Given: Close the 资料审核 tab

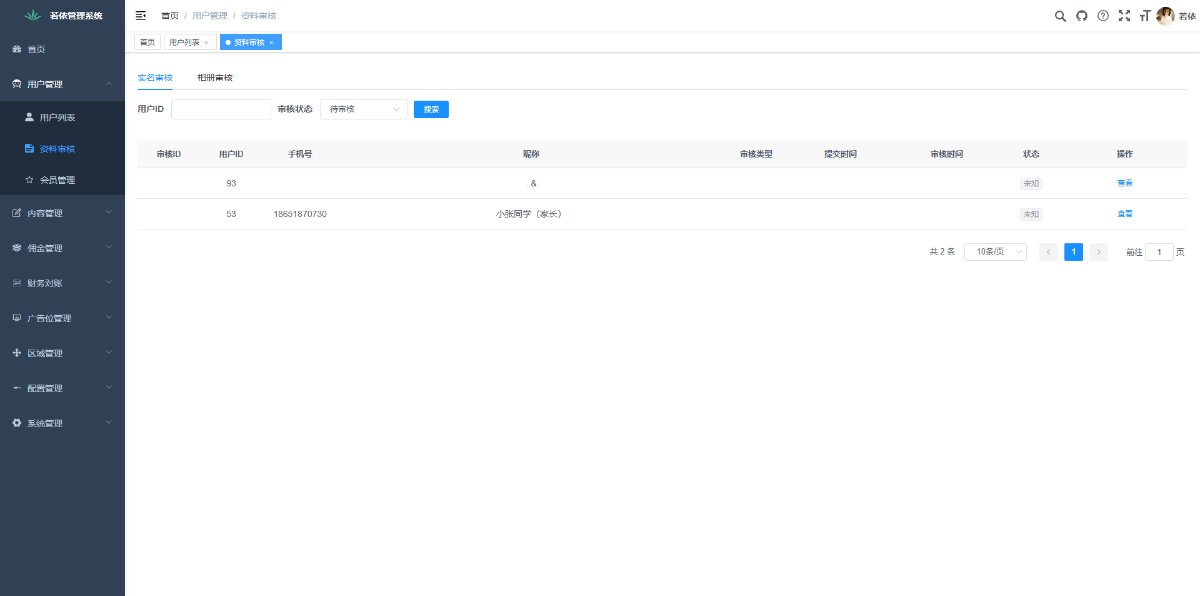Looking at the screenshot, I should tap(271, 42).
